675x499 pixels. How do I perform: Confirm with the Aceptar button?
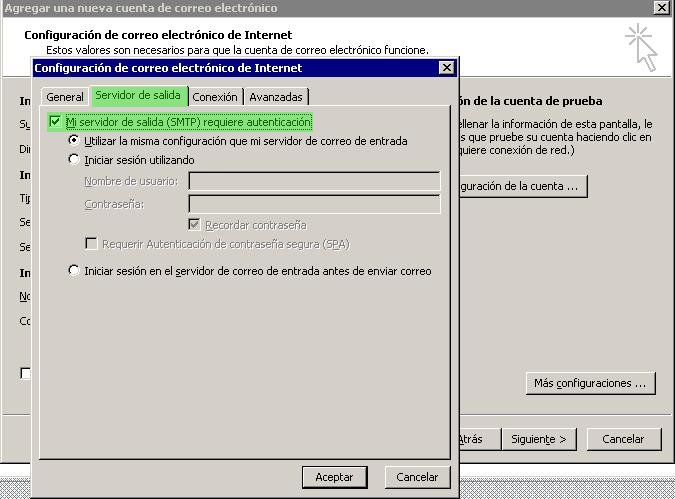click(334, 477)
